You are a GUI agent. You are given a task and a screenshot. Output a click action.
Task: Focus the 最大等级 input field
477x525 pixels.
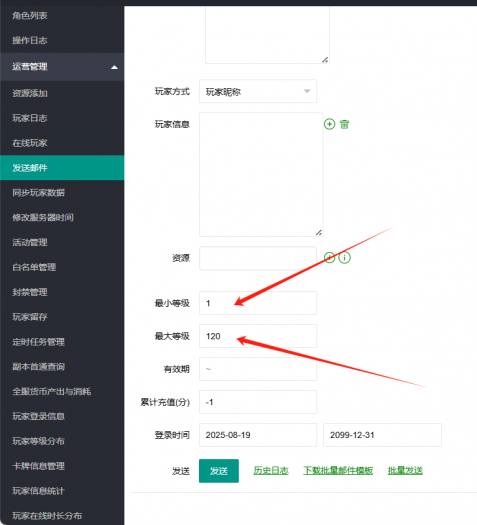pos(258,336)
